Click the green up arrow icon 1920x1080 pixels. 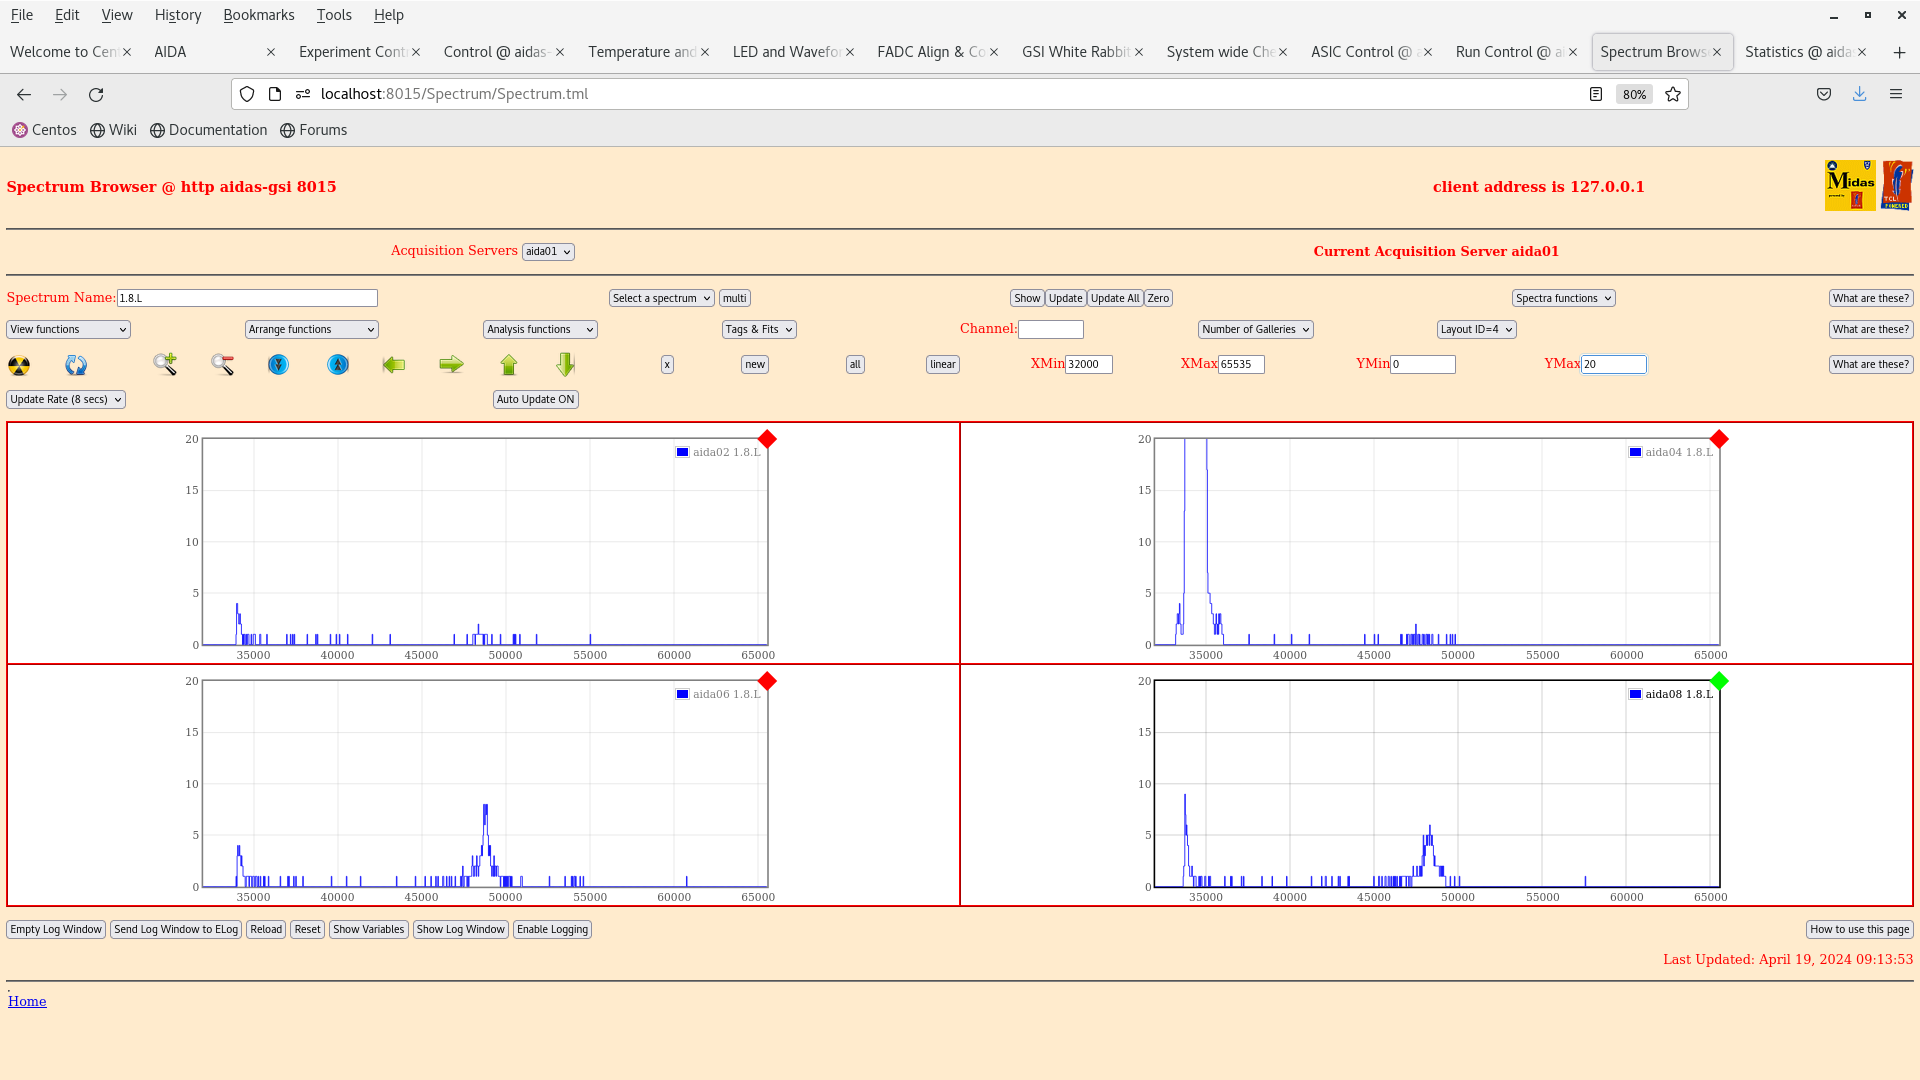[509, 365]
